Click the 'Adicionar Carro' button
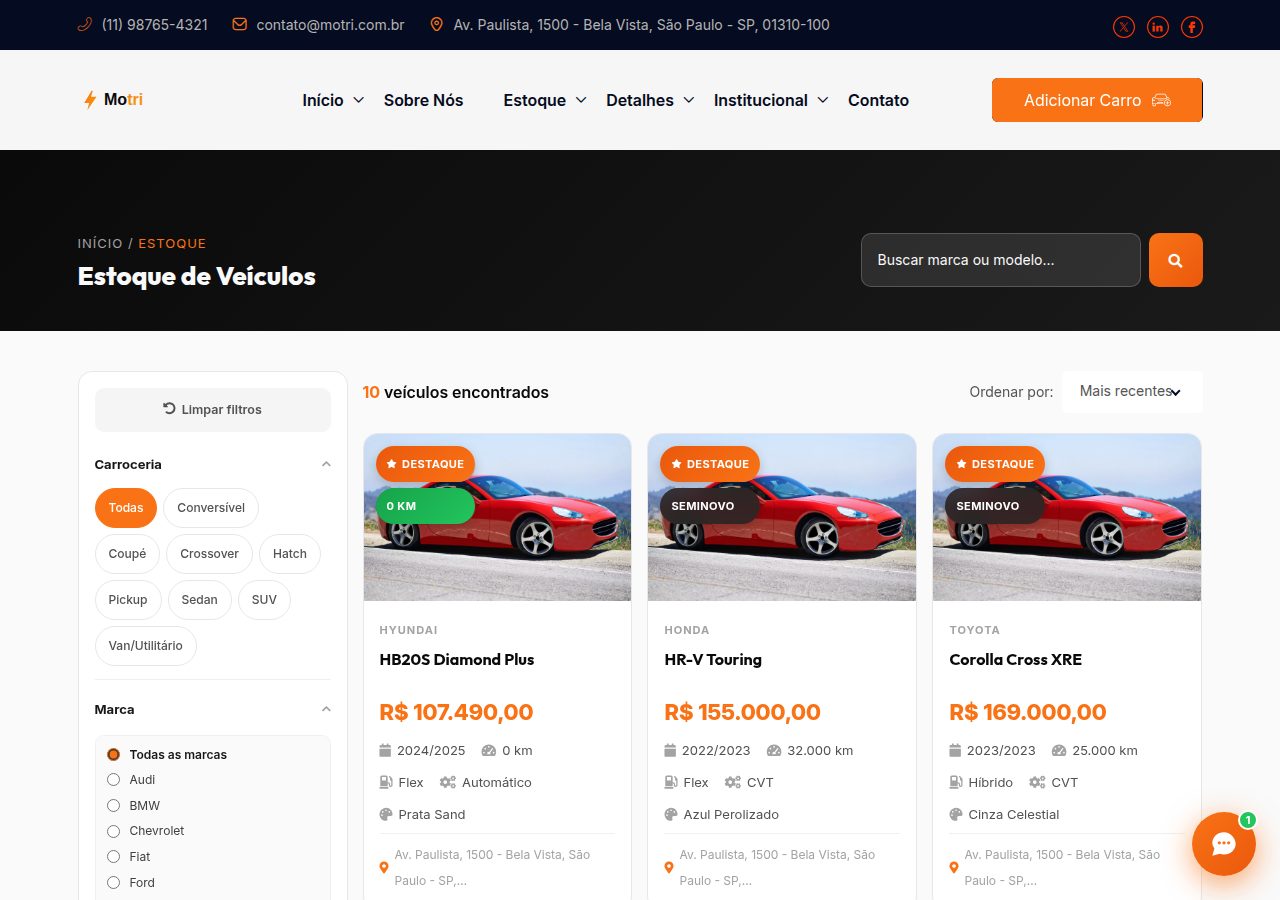 1097,100
